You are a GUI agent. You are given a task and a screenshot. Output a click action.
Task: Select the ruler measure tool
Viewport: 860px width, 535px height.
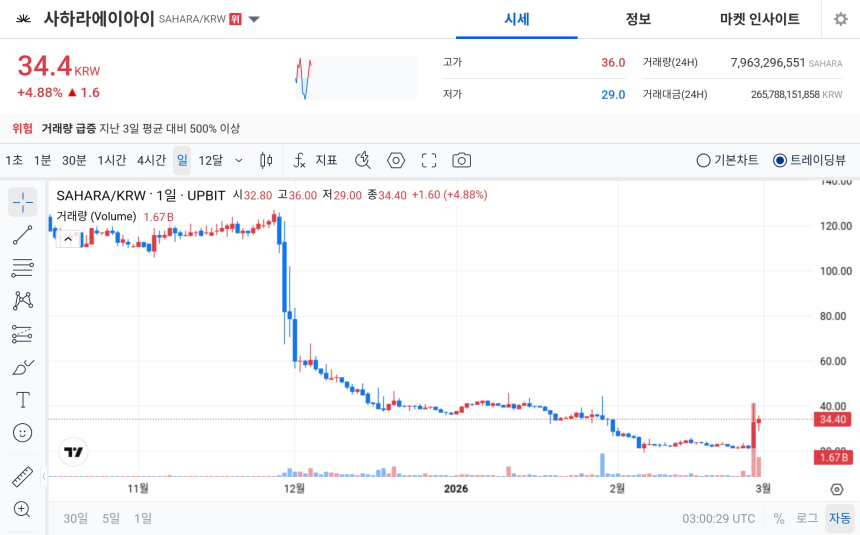(x=22, y=476)
